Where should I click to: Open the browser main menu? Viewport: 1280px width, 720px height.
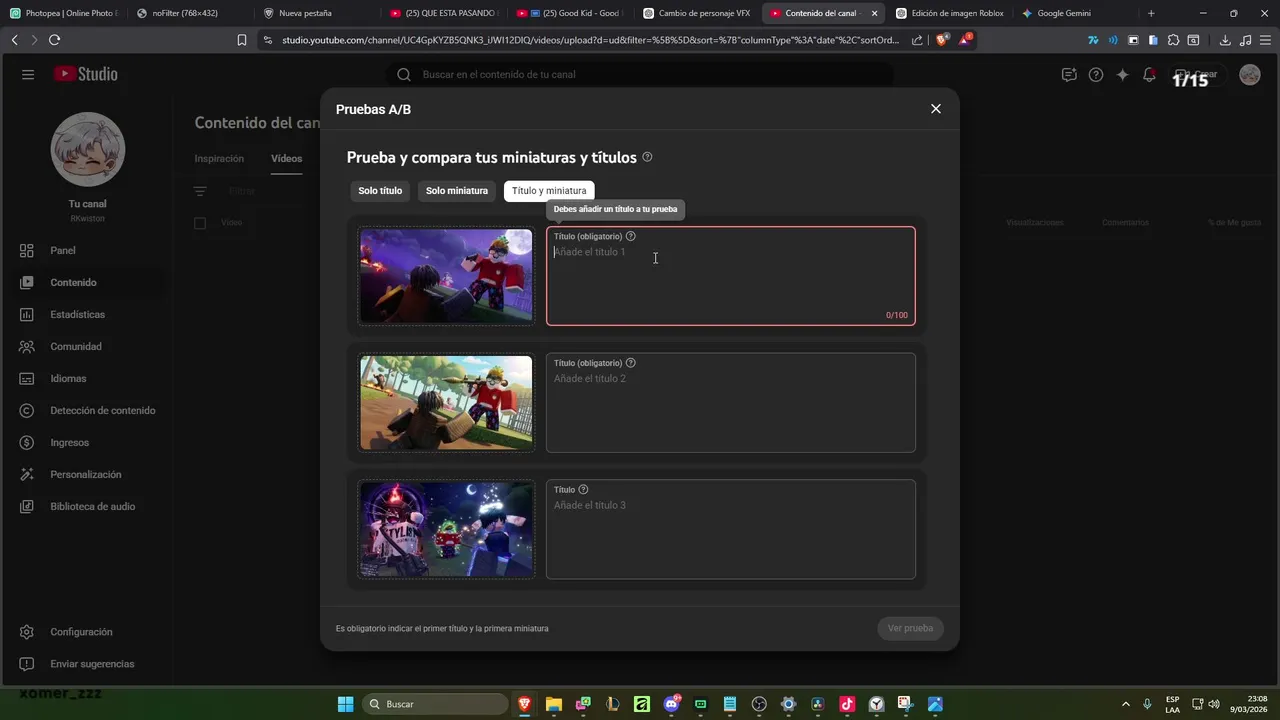(1265, 40)
